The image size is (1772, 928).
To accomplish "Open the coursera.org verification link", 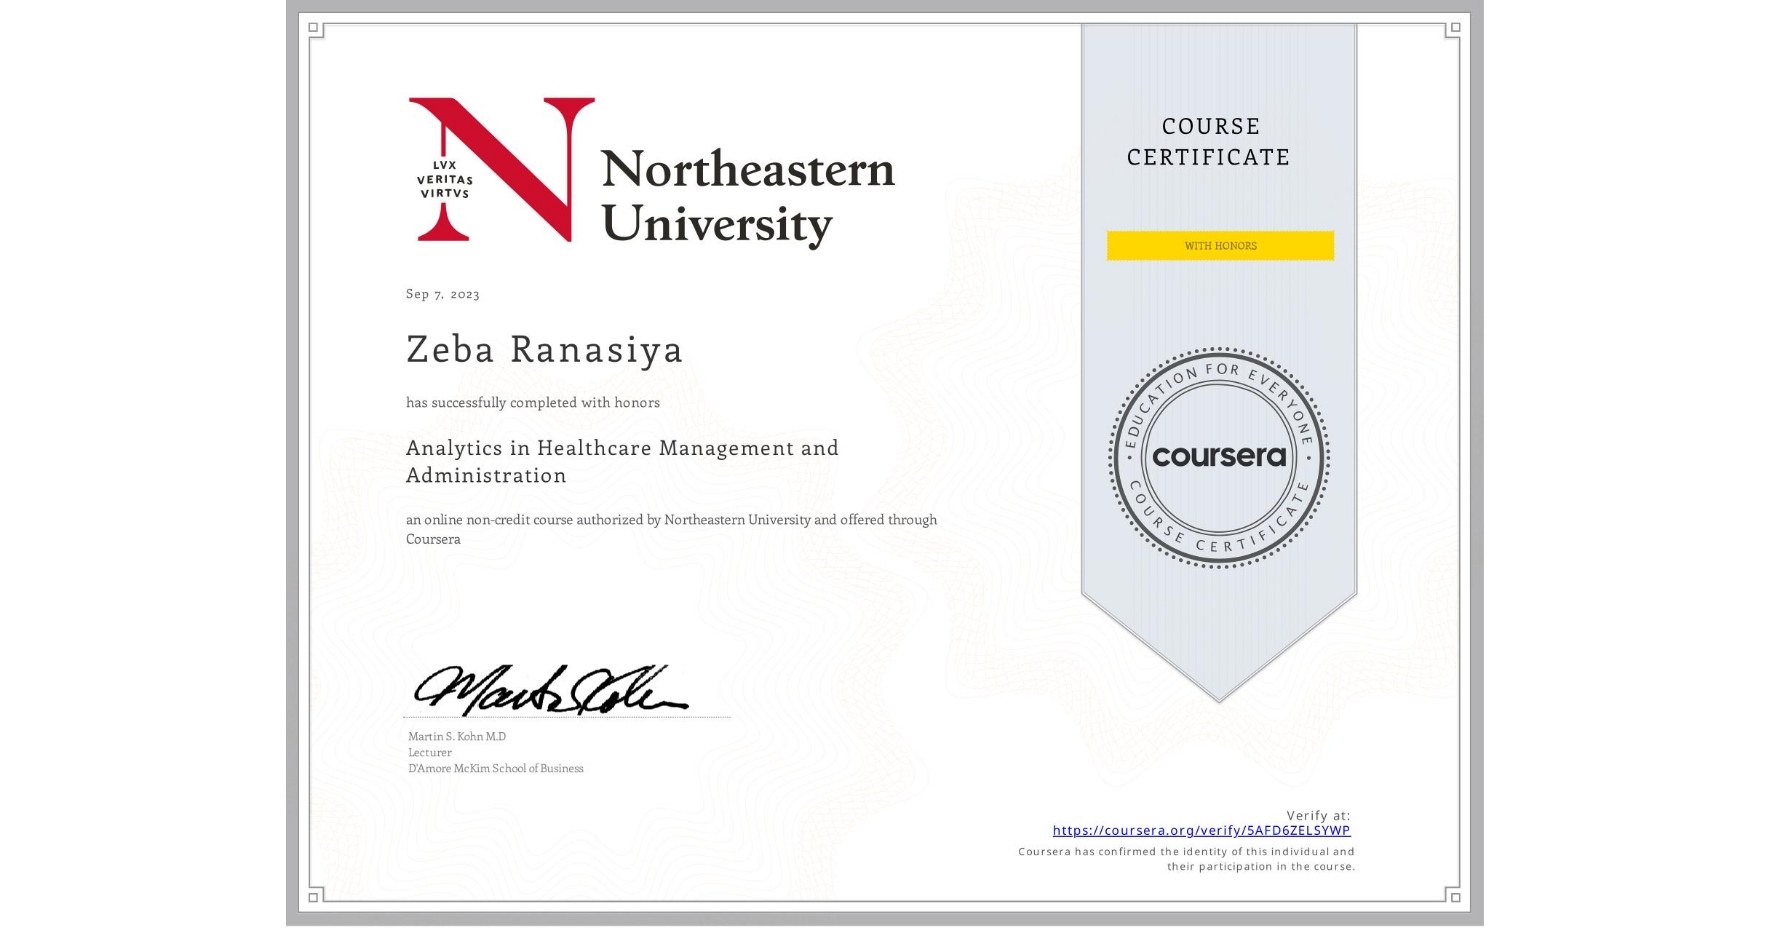I will (x=1200, y=830).
